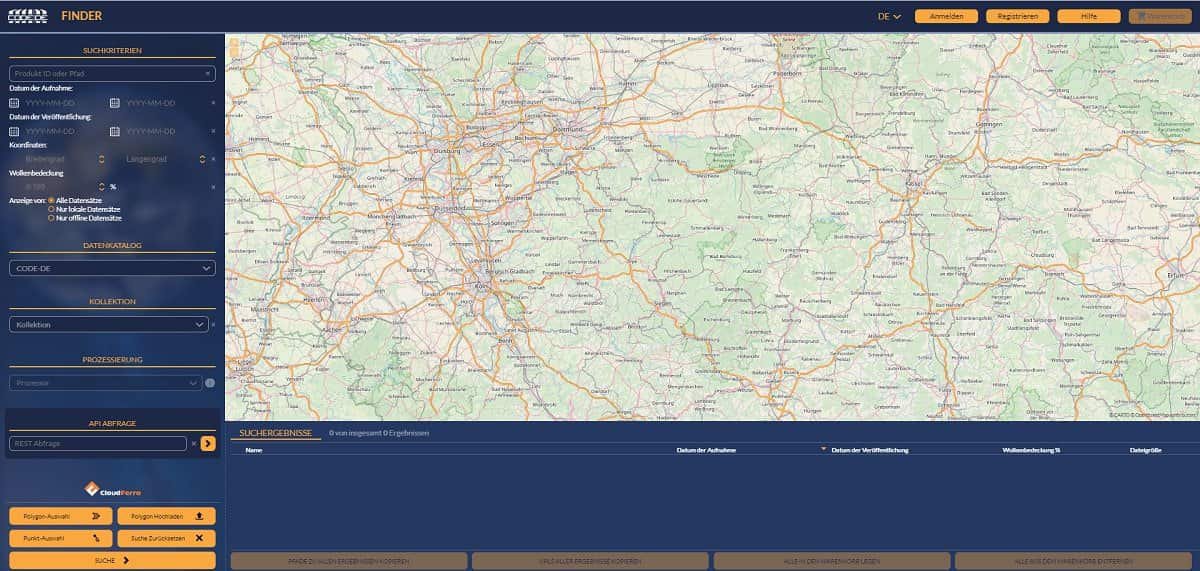Click the Anmelden button
Viewport: 1200px width, 571px height.
[946, 16]
